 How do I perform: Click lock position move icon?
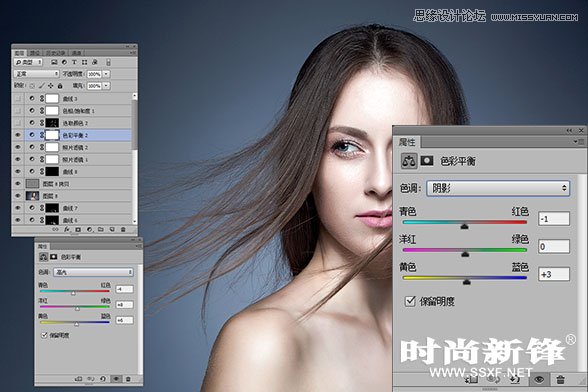(x=51, y=86)
